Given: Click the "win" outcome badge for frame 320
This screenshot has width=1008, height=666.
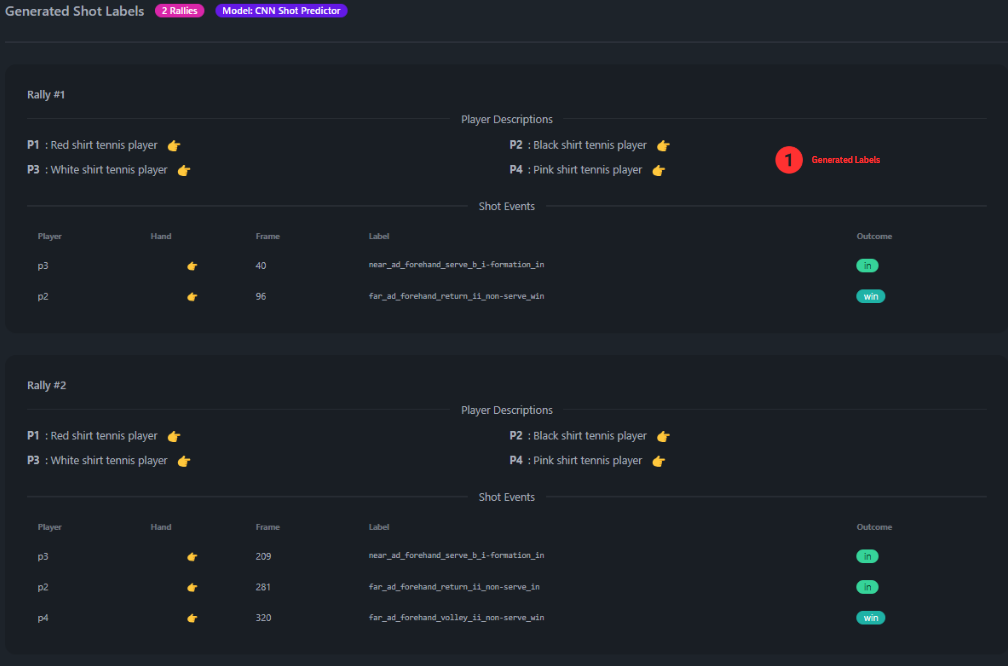Looking at the screenshot, I should click(x=870, y=618).
